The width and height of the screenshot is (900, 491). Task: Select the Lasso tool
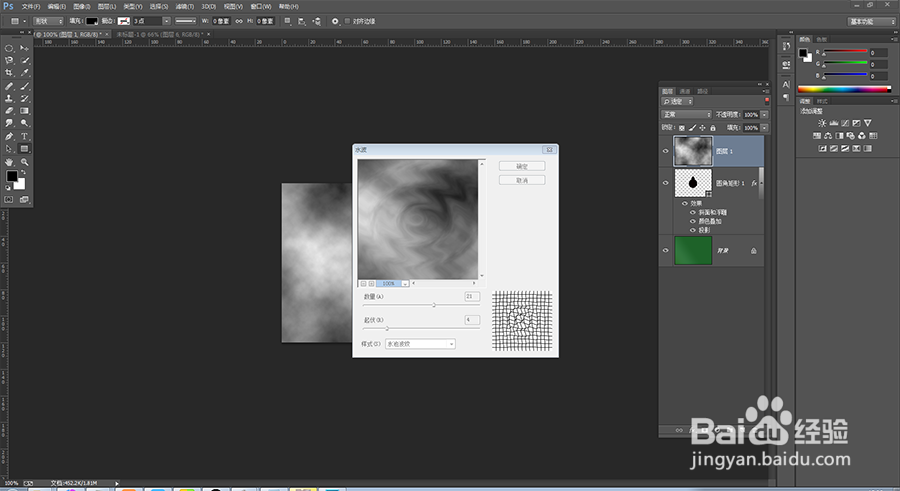coord(9,60)
